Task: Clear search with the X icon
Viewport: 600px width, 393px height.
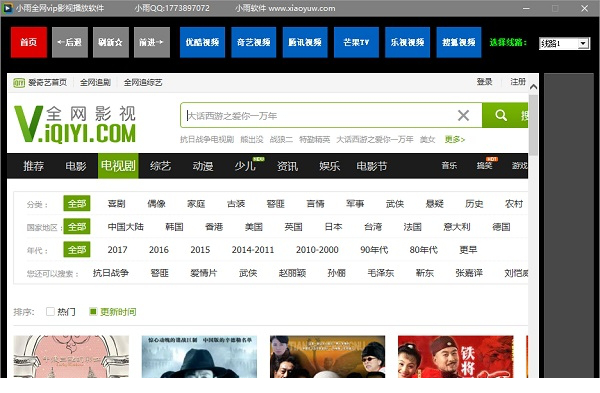Action: (463, 115)
